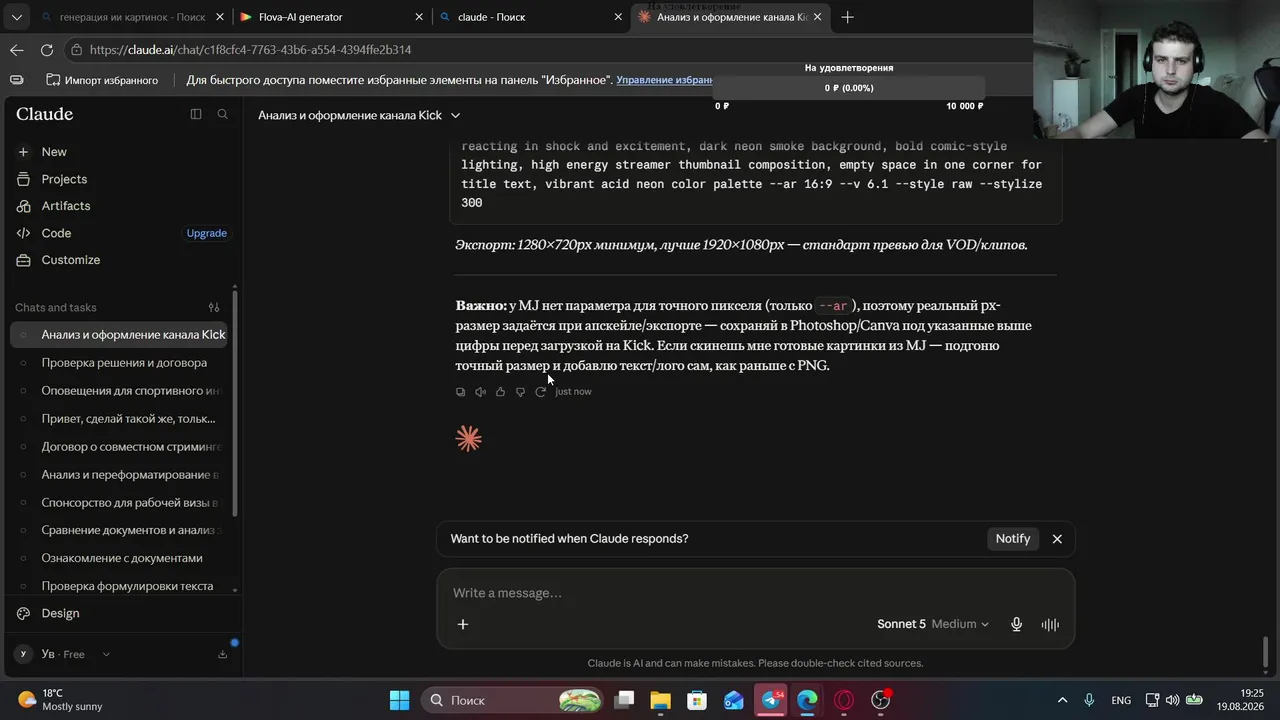Switch the ENG input language
The image size is (1280, 720).
[1121, 700]
